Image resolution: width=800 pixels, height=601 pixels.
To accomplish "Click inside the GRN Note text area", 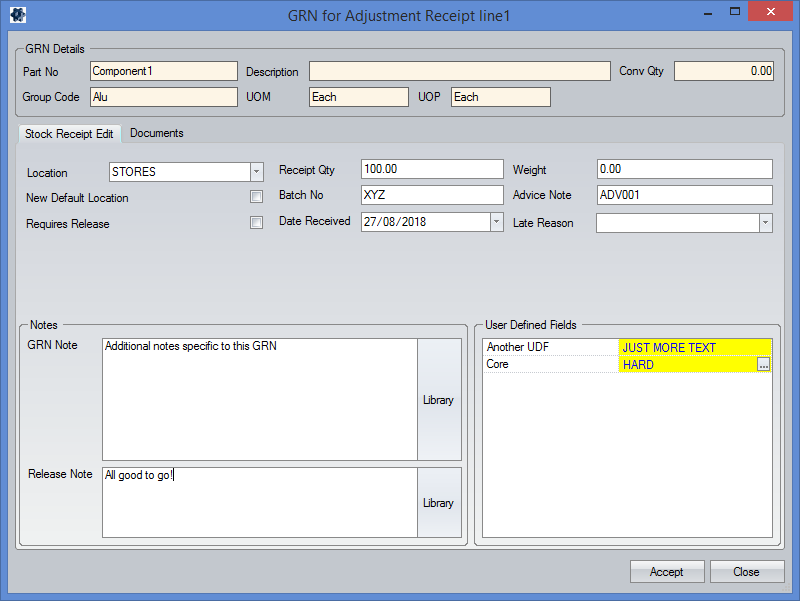I will [259, 400].
